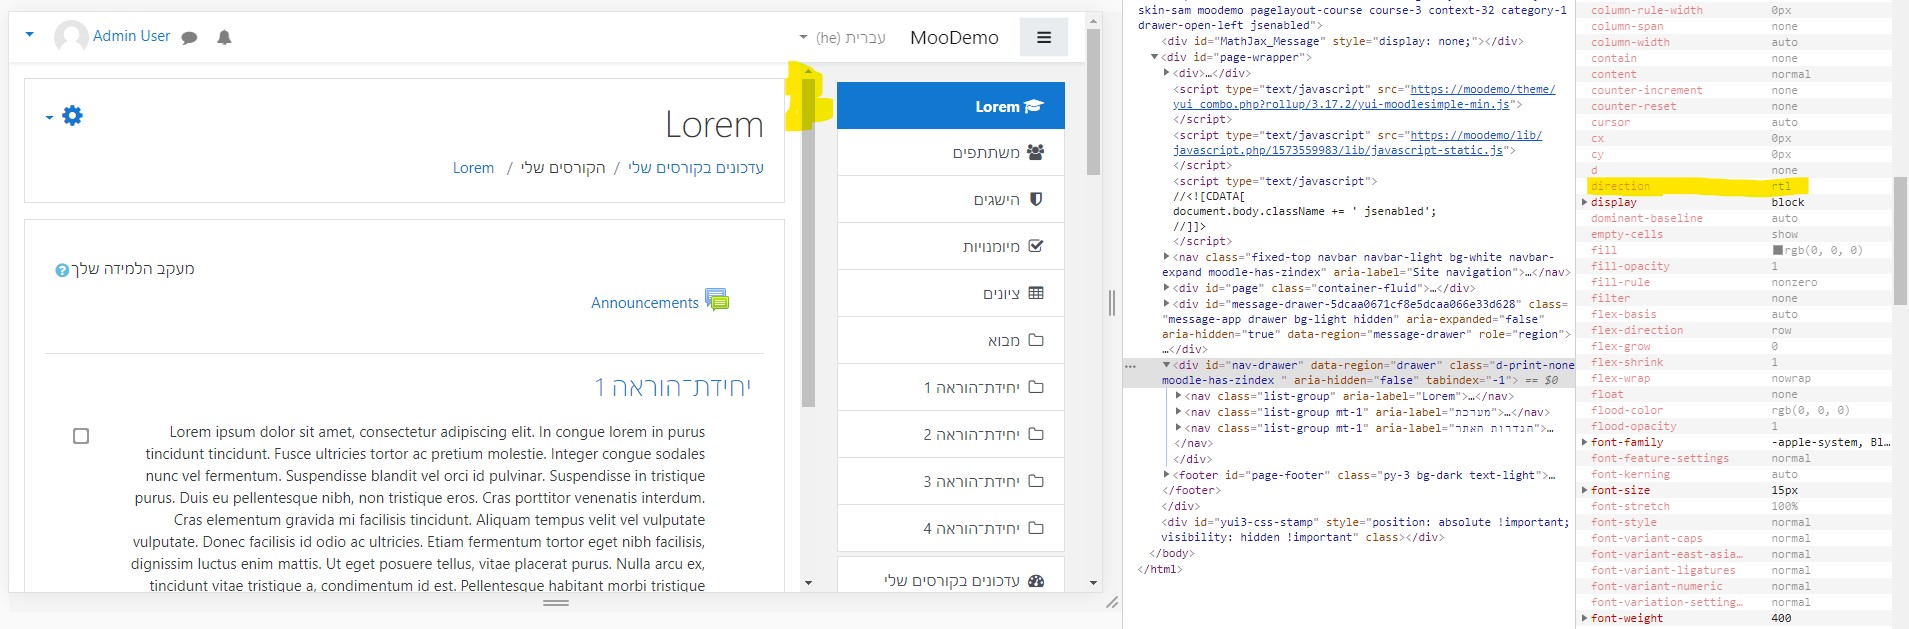Toggle the hamburger nav drawer button
The width and height of the screenshot is (1909, 629).
click(x=1044, y=38)
